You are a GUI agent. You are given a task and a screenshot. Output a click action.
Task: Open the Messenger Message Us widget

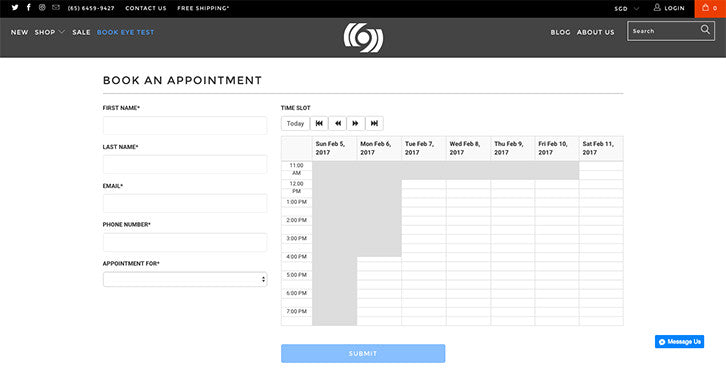tap(679, 342)
